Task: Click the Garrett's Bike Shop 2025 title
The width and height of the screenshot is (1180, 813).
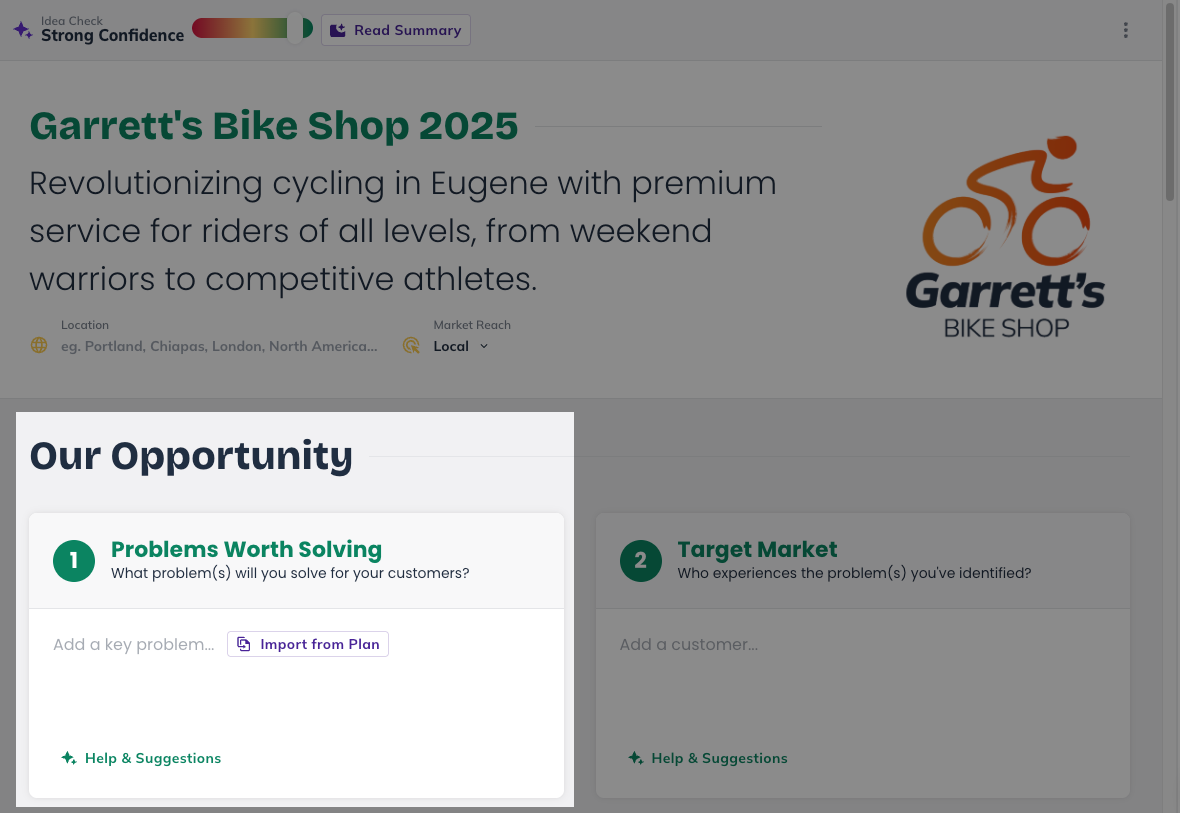Action: (274, 126)
